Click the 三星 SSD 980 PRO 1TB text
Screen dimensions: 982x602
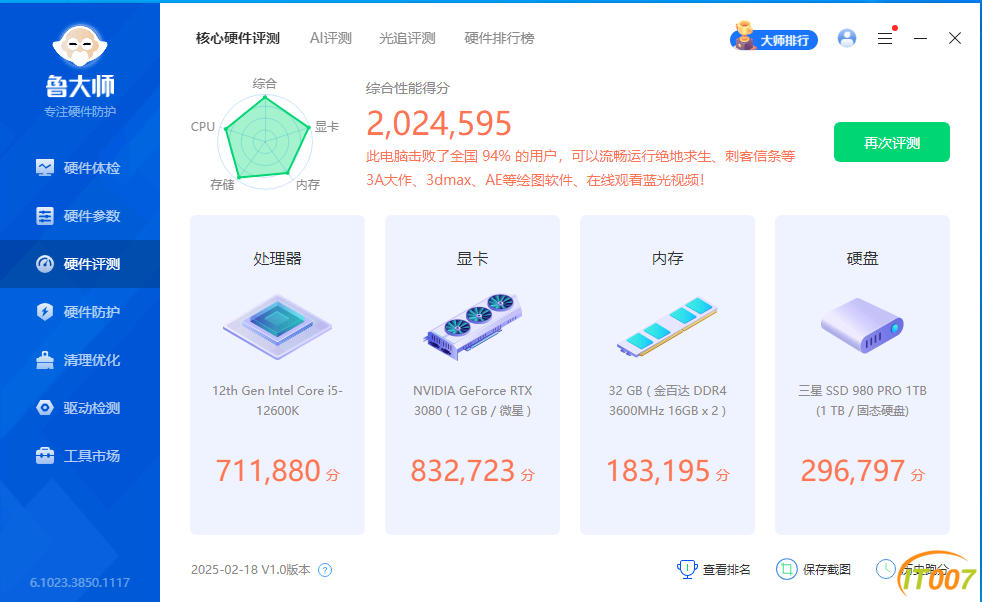(862, 400)
